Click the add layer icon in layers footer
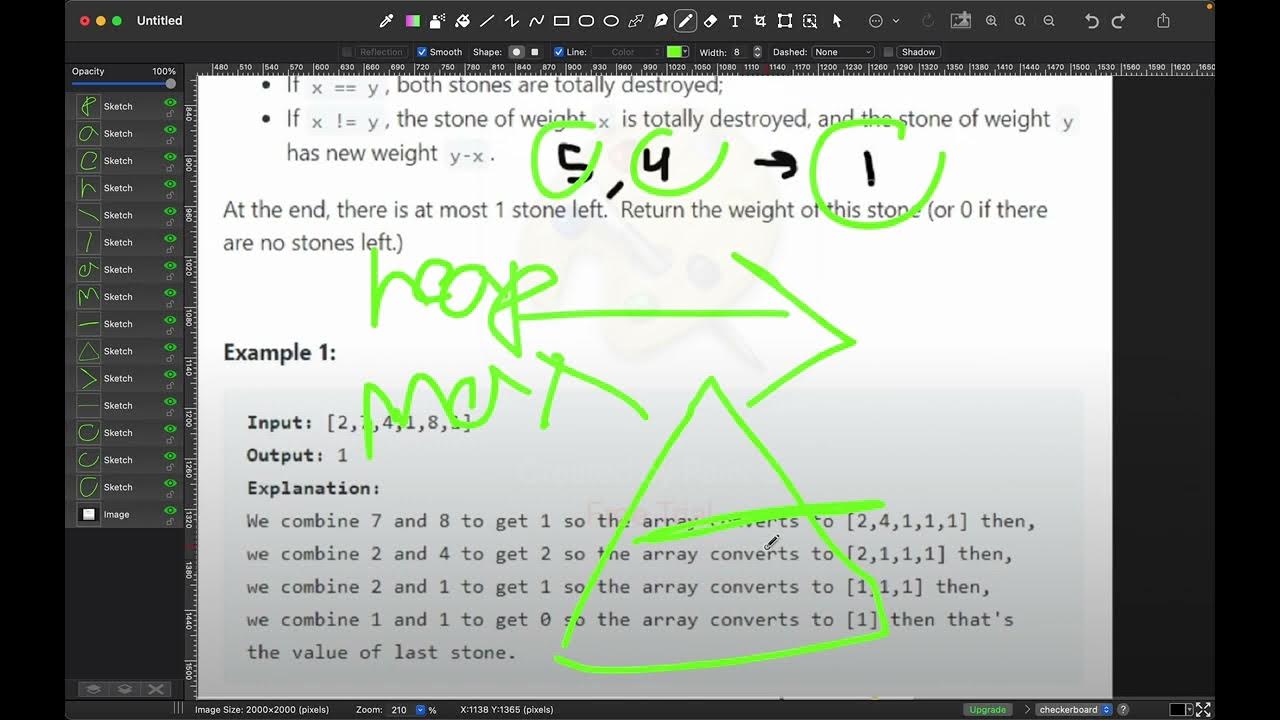The image size is (1280, 720). point(91,689)
